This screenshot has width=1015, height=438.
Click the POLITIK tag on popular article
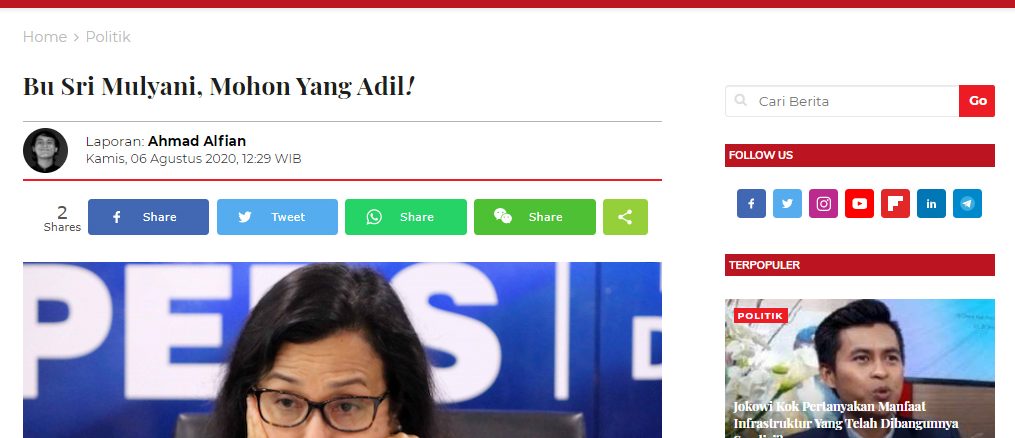click(761, 316)
